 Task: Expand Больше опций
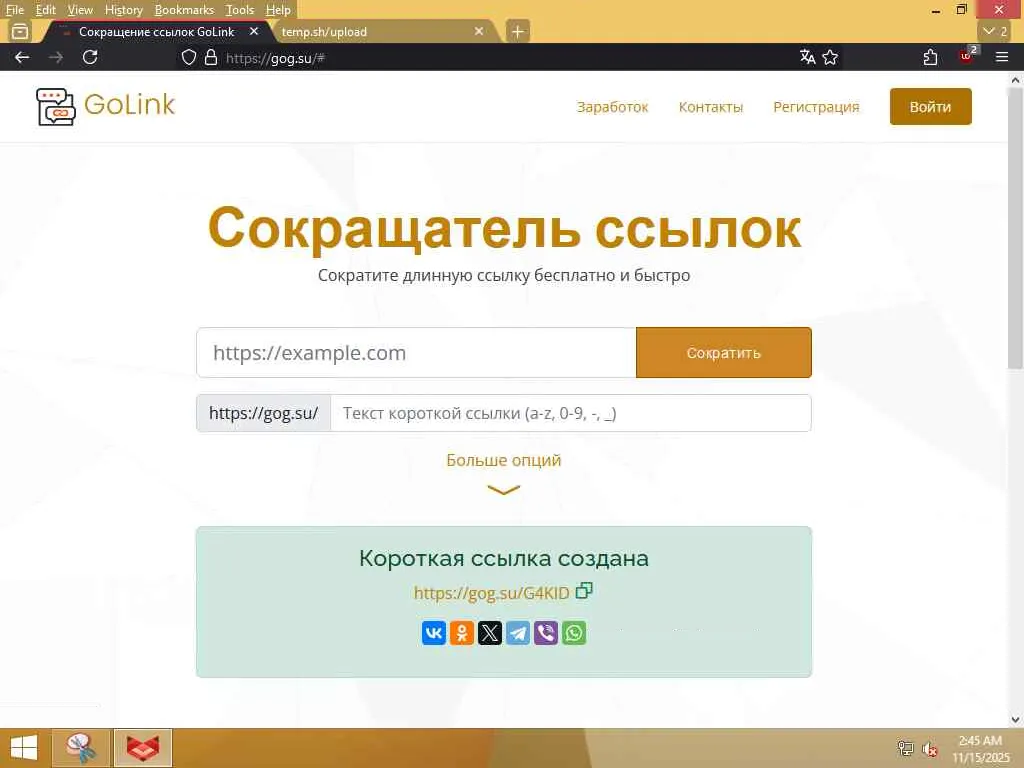coord(504,460)
